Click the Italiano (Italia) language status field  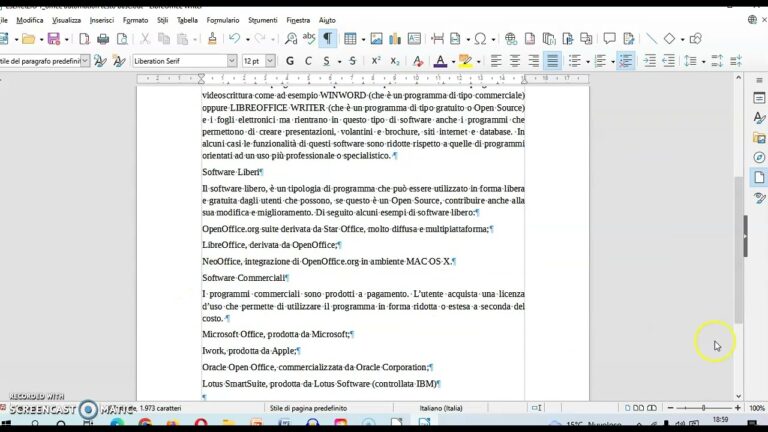pyautogui.click(x=441, y=408)
